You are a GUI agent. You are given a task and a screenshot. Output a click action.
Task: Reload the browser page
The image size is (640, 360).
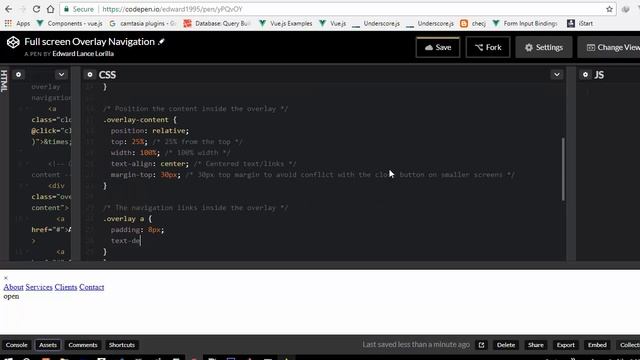(36, 9)
